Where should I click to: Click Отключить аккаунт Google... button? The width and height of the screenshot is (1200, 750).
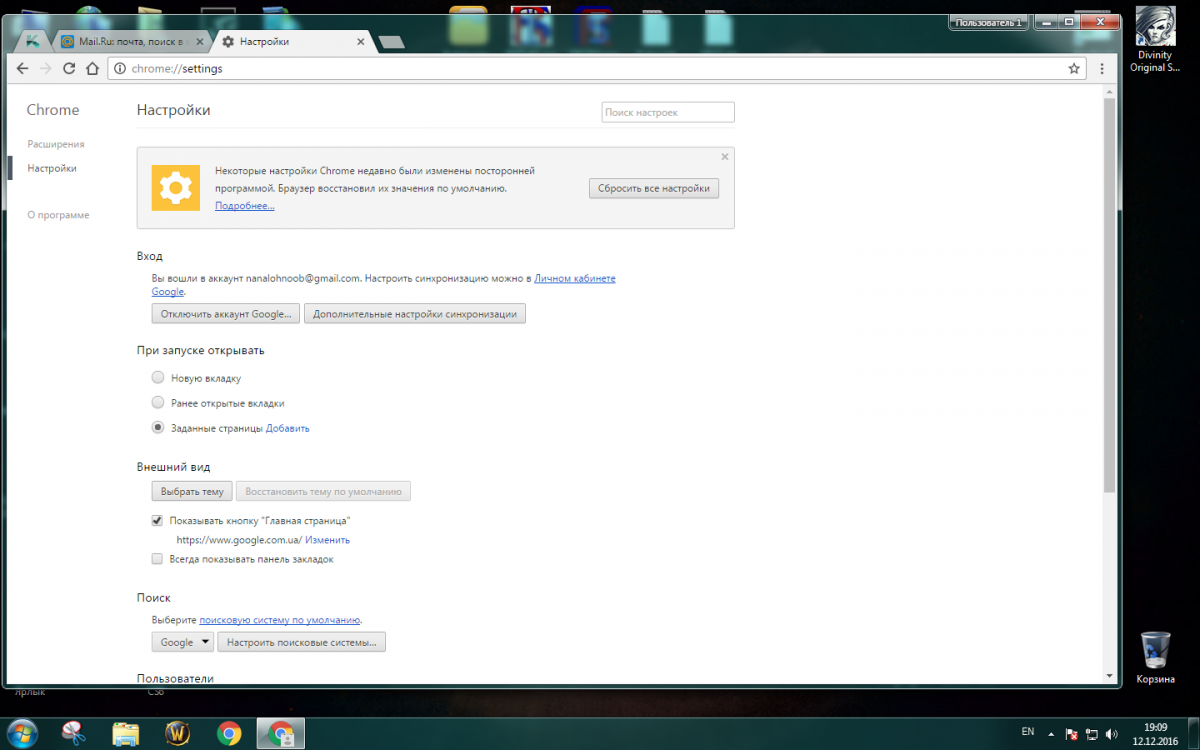(x=226, y=314)
